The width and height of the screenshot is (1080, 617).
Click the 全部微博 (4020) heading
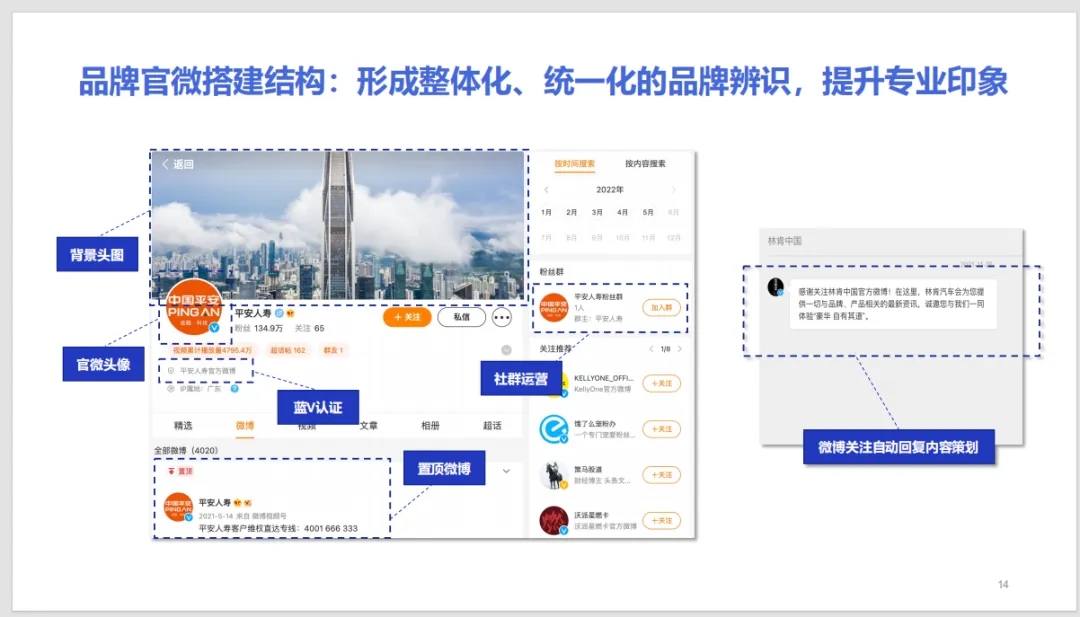coord(186,450)
